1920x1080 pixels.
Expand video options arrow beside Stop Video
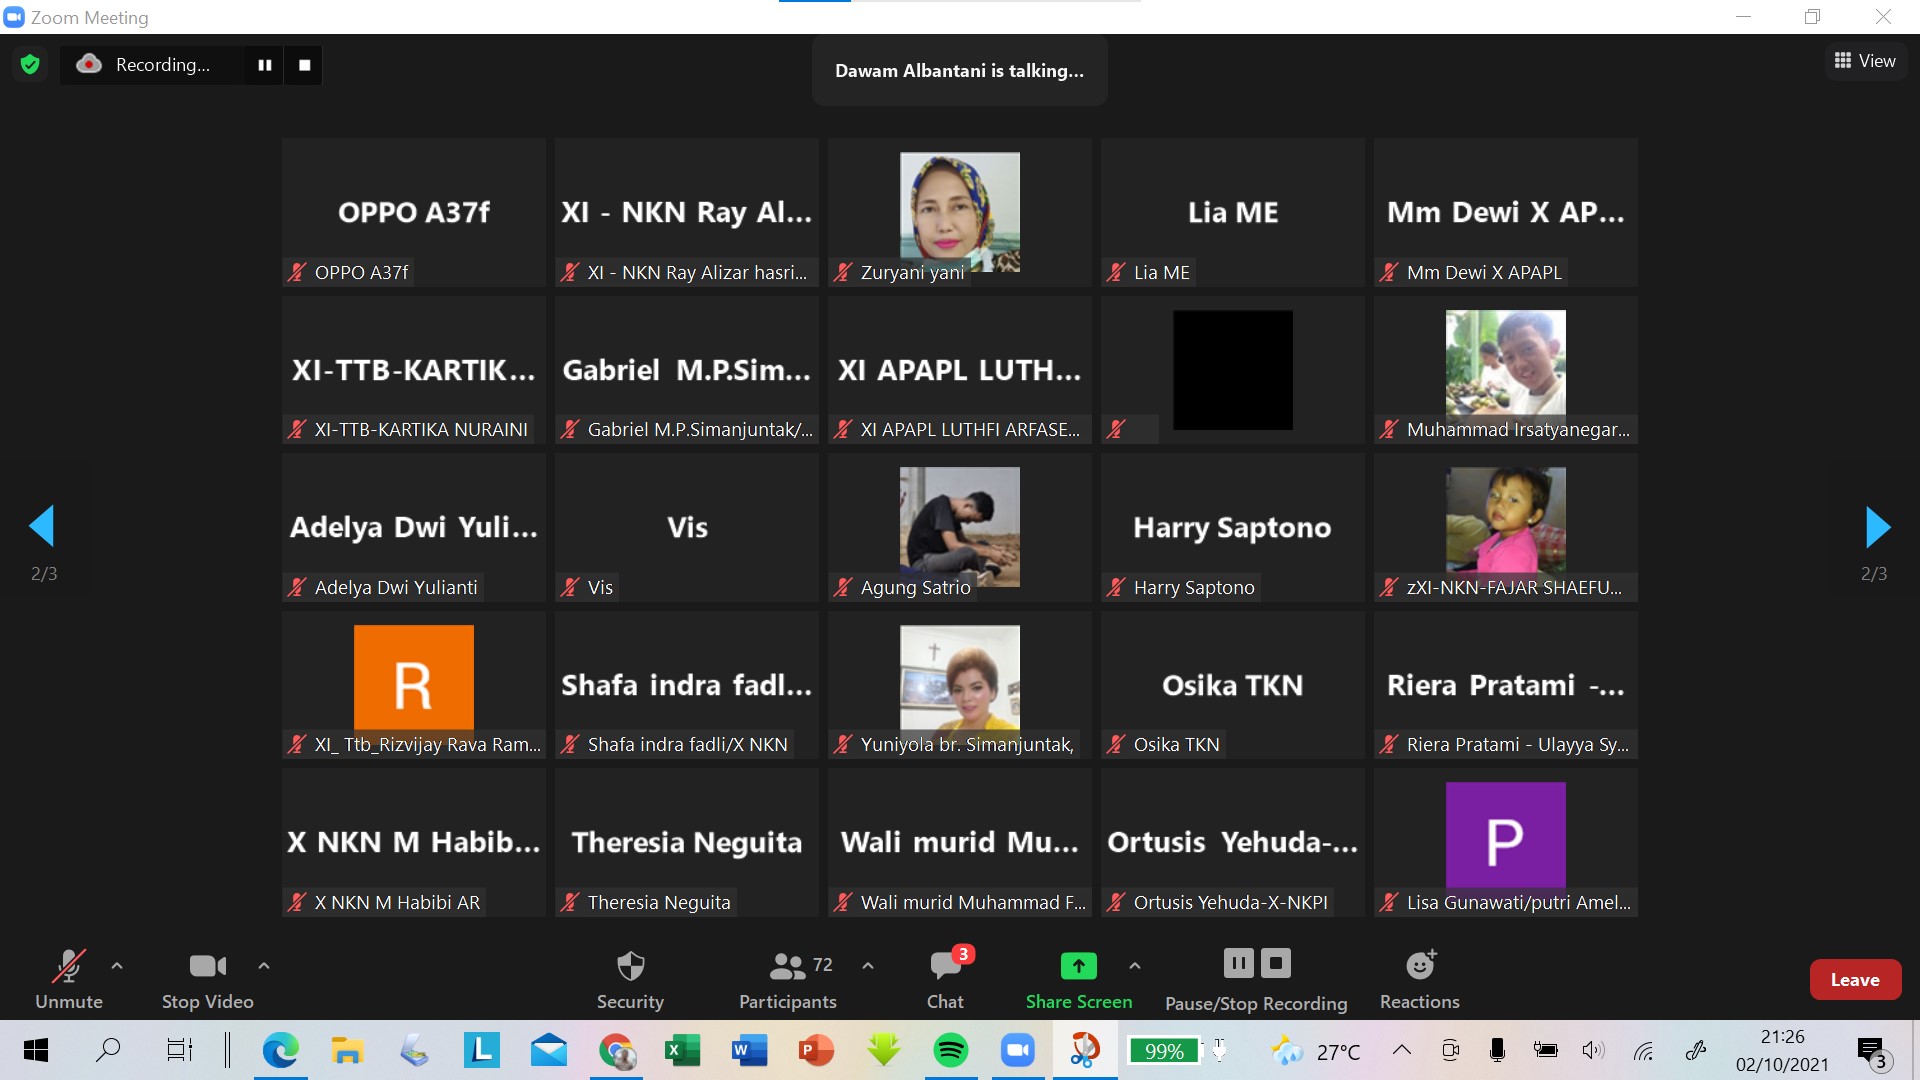pyautogui.click(x=264, y=966)
